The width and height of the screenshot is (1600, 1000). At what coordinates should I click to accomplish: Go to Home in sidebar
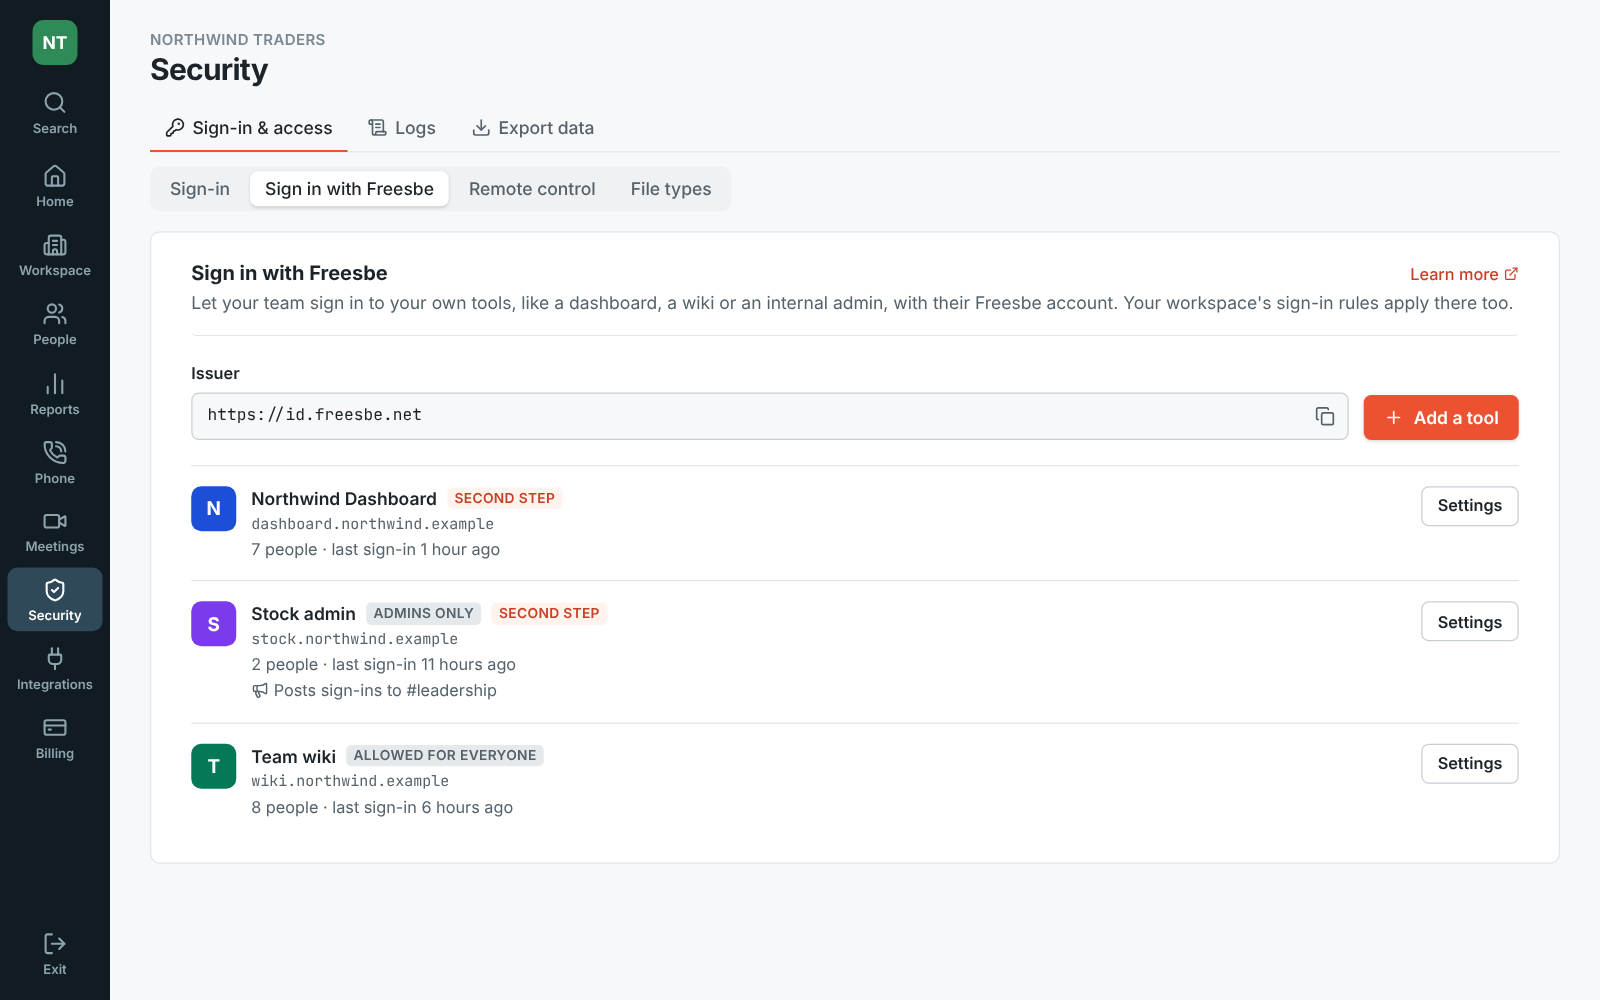(55, 187)
